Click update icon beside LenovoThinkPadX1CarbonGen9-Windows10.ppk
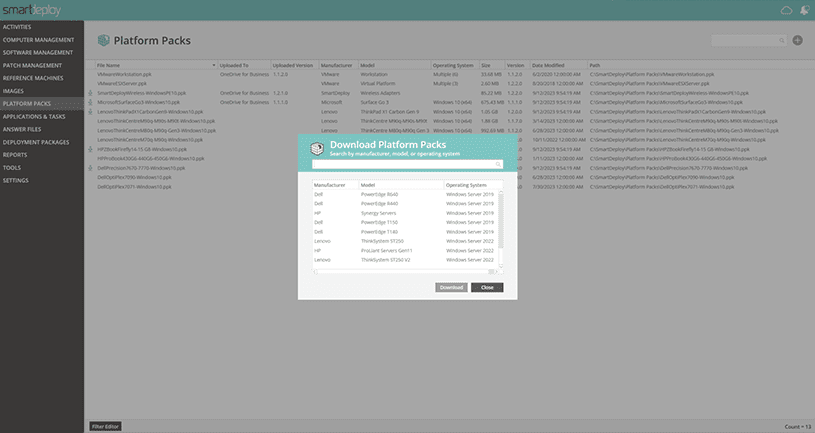 (90, 112)
